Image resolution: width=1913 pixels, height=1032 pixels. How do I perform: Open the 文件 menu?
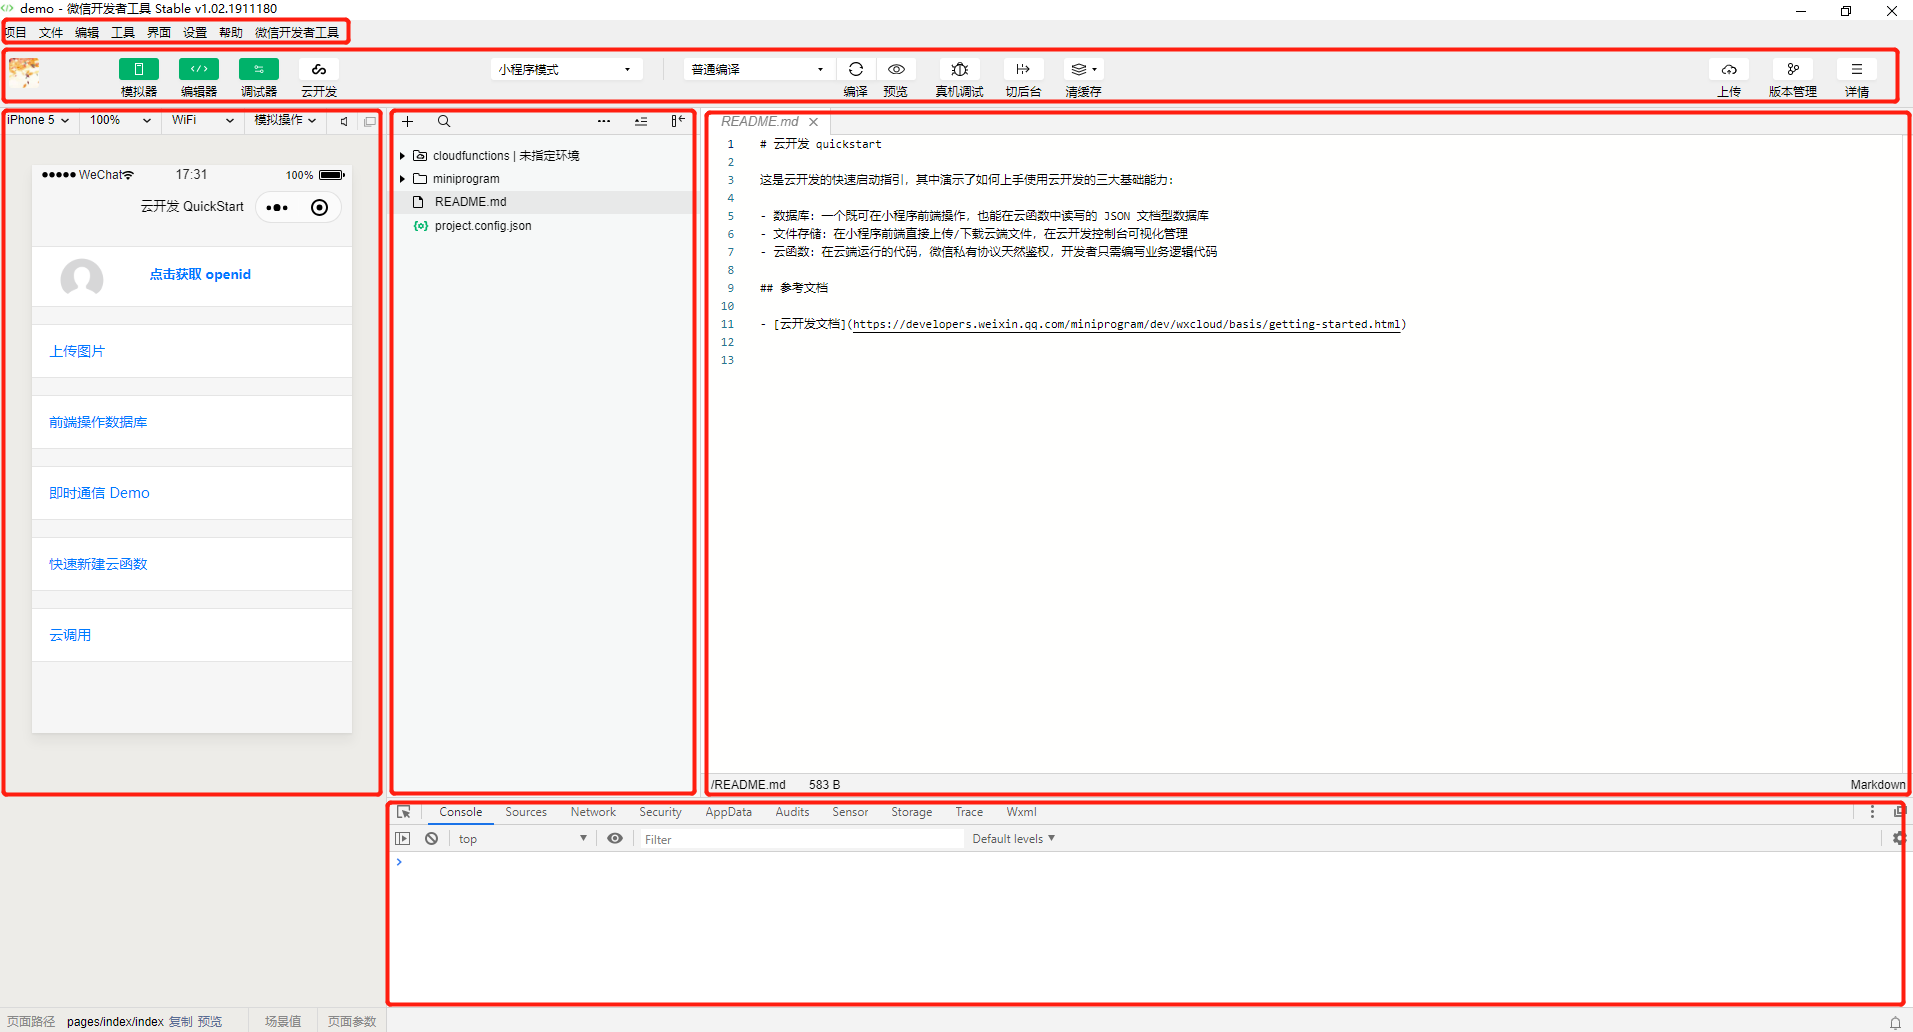(51, 33)
